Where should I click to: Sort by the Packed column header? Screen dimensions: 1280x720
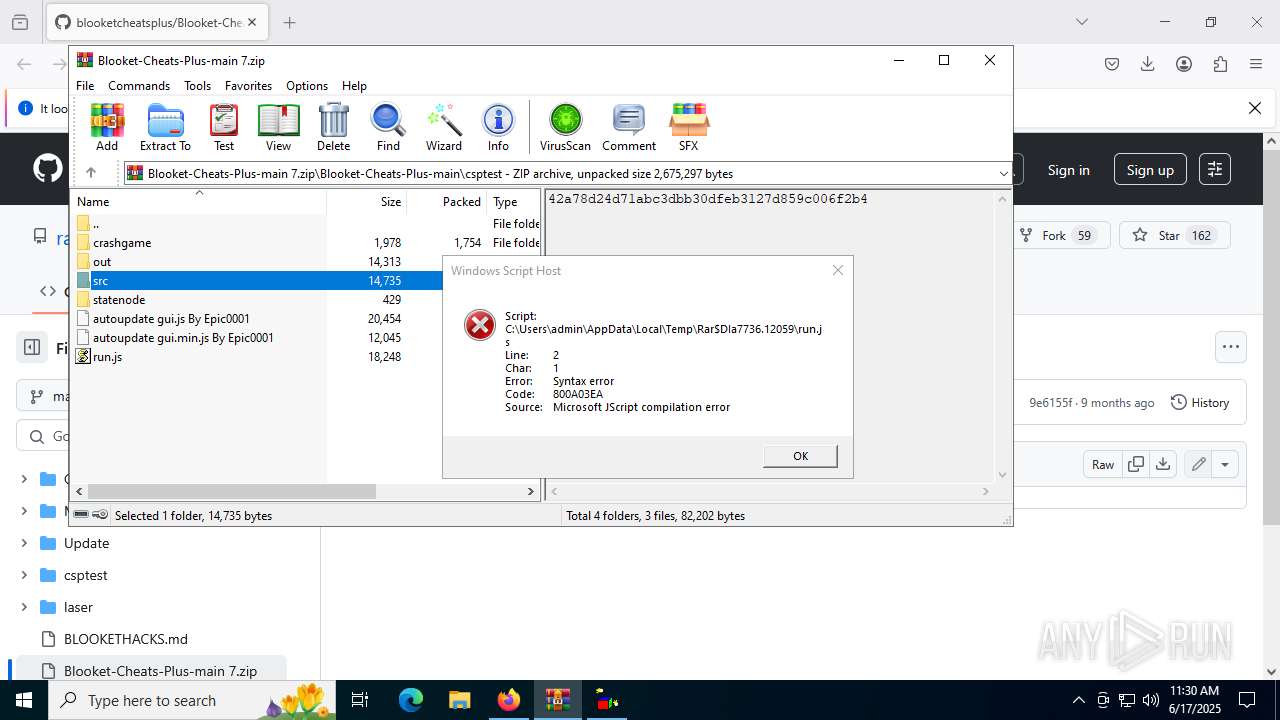click(x=447, y=201)
